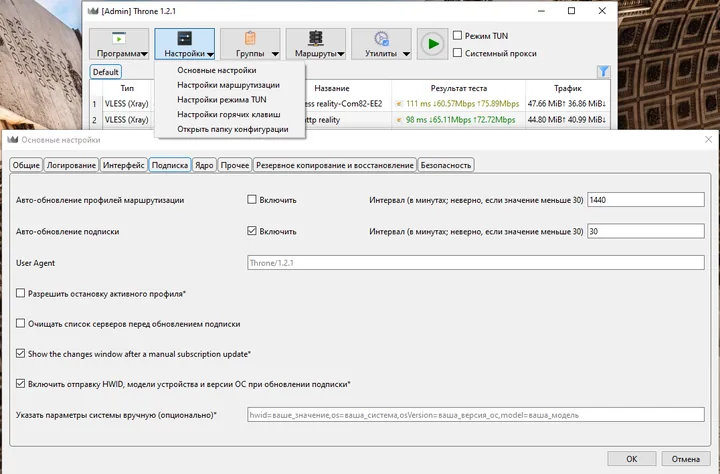Select the Default group tab
This screenshot has width=720, height=474.
coord(106,72)
